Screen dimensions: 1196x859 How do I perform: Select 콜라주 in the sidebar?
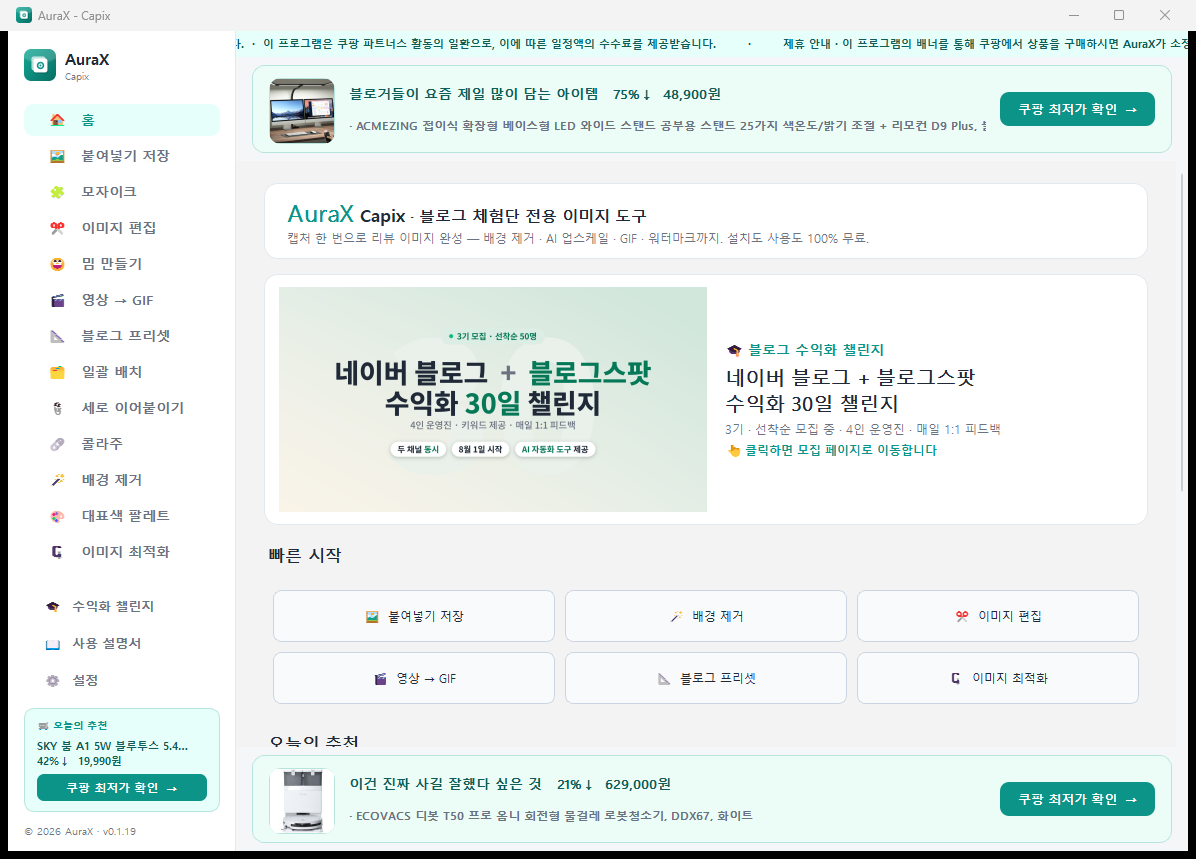coord(122,444)
